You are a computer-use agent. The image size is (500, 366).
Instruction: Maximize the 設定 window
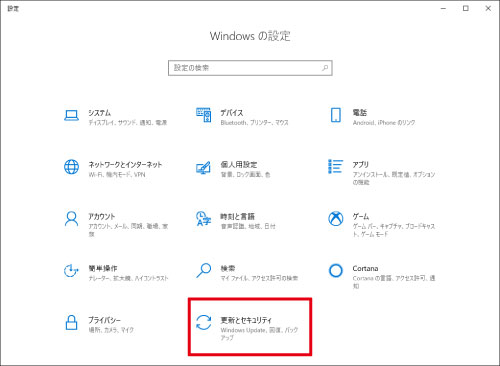pyautogui.click(x=466, y=9)
